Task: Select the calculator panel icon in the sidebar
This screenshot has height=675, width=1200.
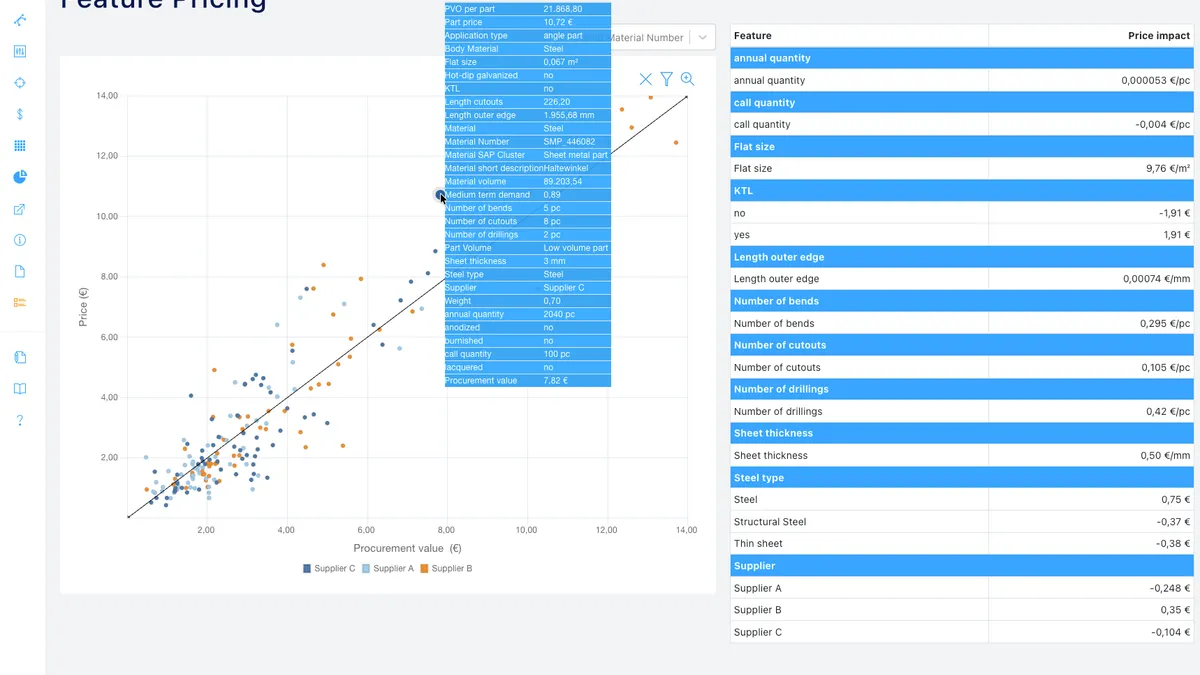Action: pyautogui.click(x=20, y=50)
